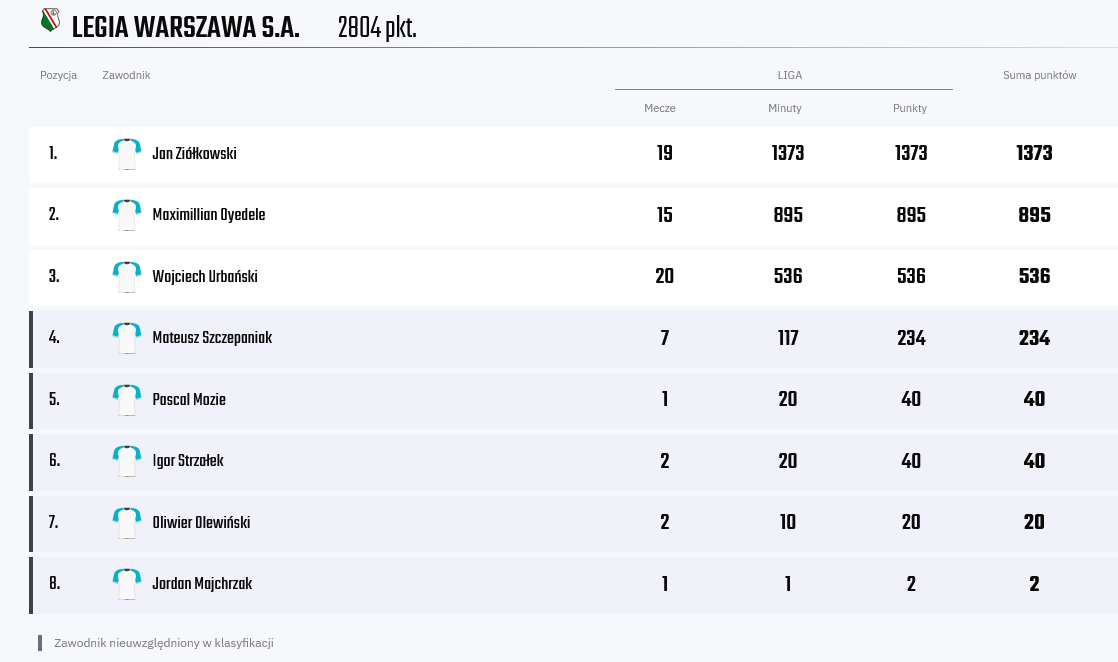
Task: Click the Mecze column header
Action: point(660,108)
